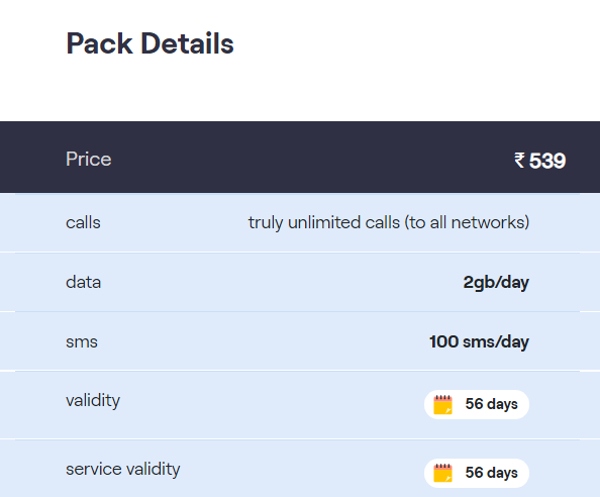The height and width of the screenshot is (497, 600).
Task: Click the service validity row label
Action: coord(123,469)
